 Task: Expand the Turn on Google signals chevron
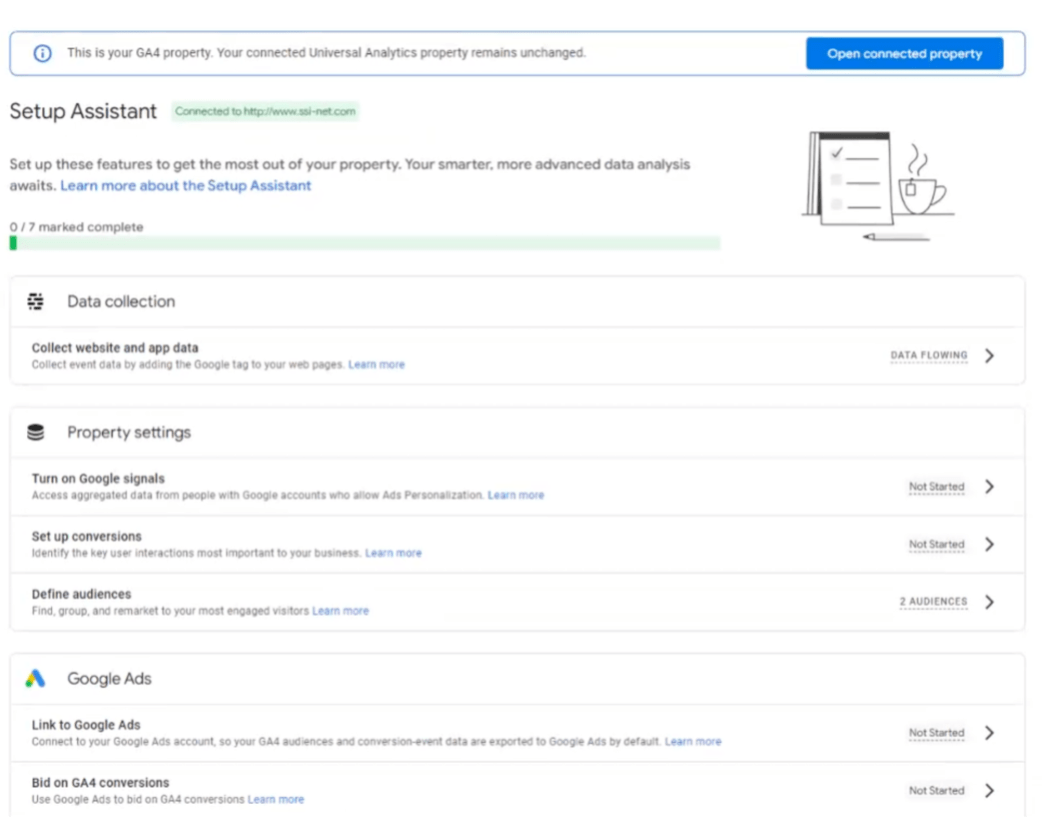(990, 487)
